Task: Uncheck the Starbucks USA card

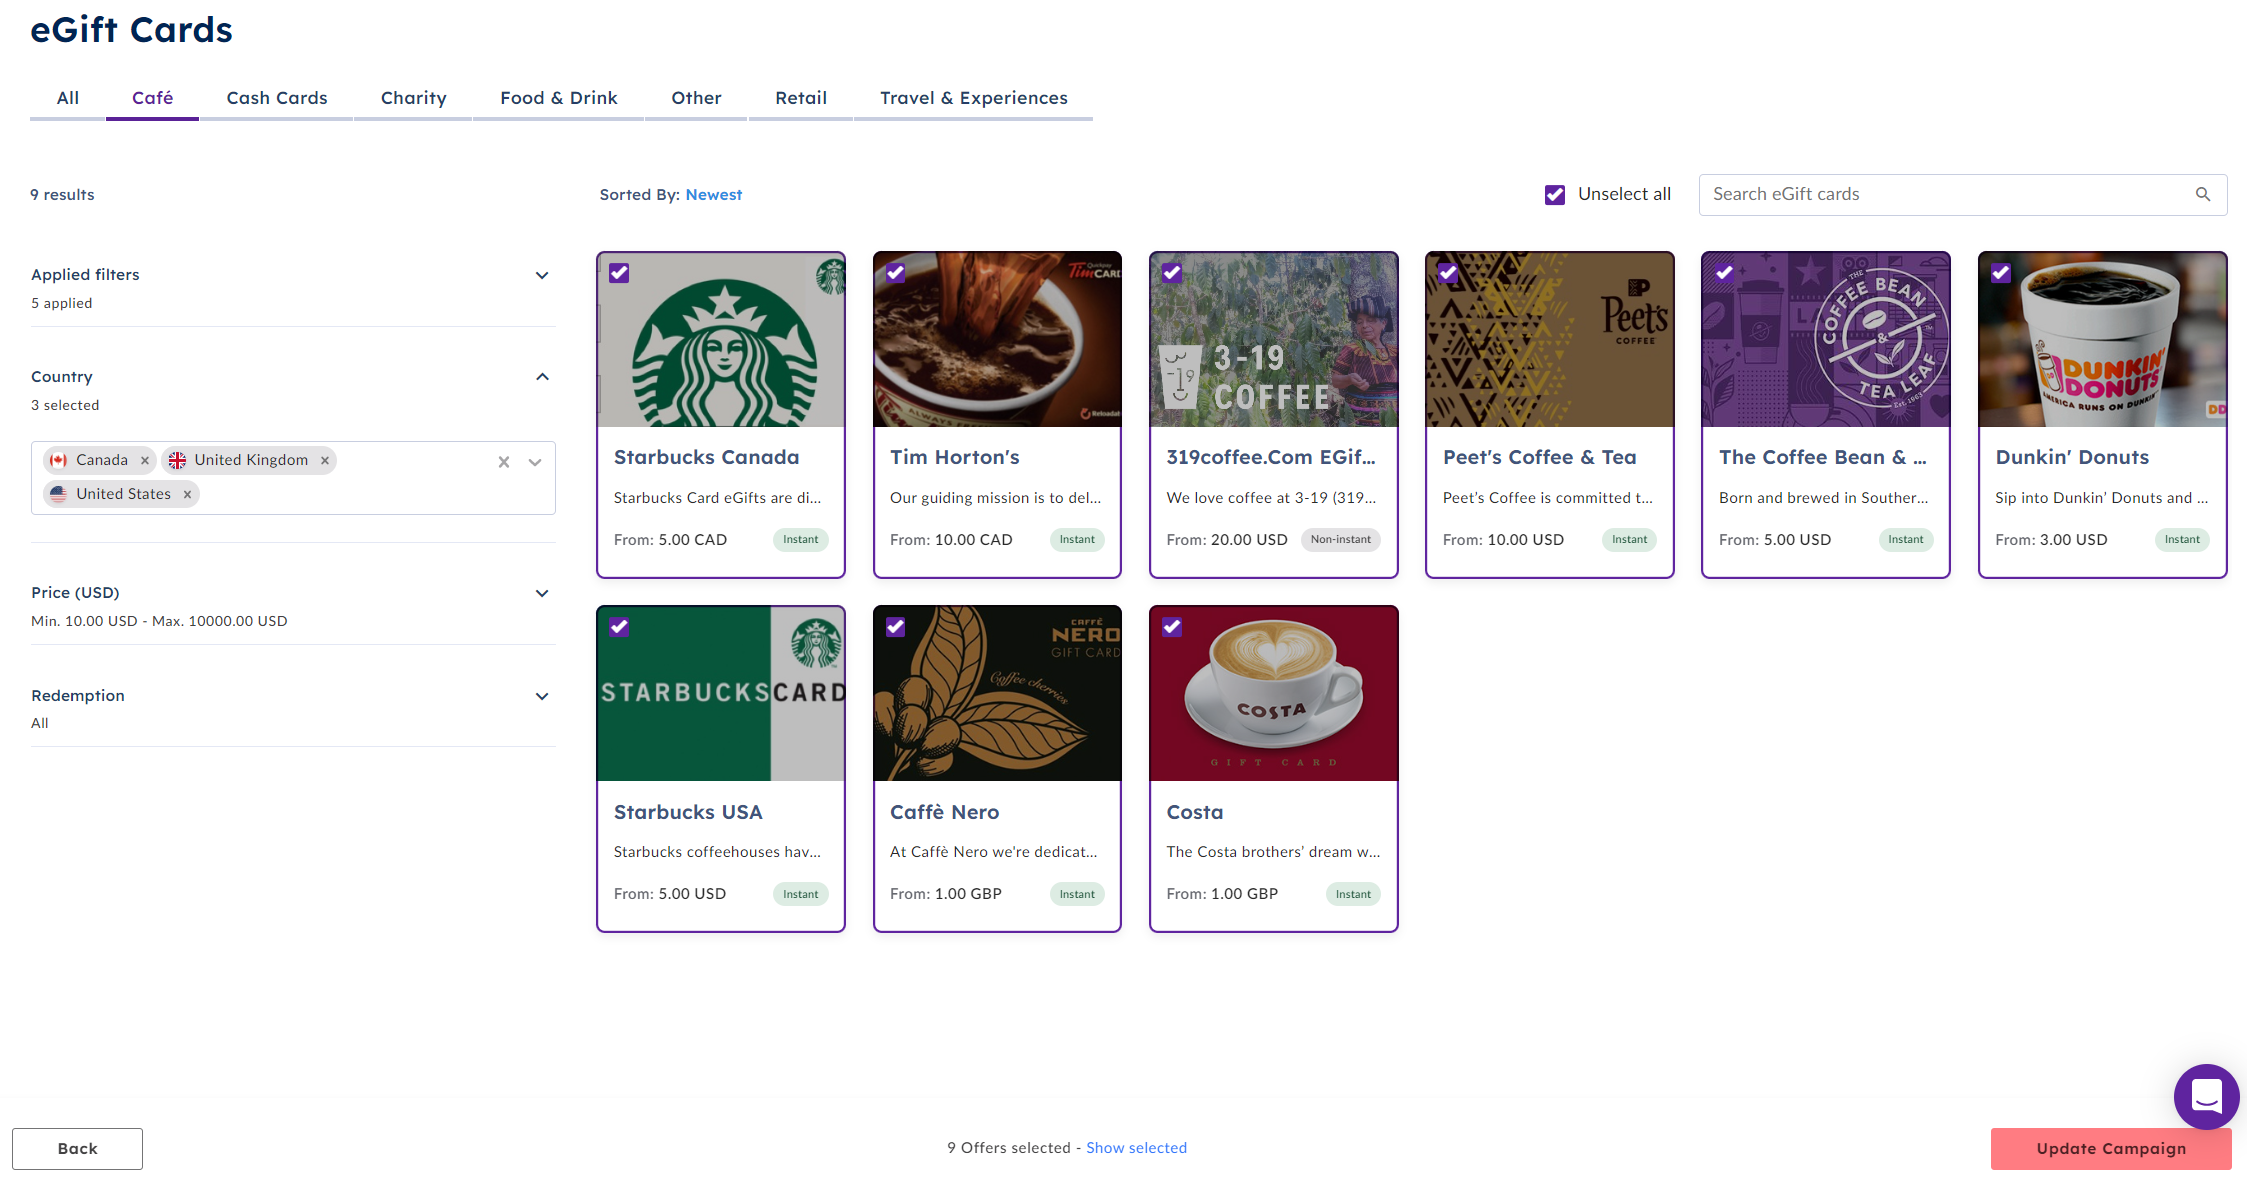Action: 619,627
